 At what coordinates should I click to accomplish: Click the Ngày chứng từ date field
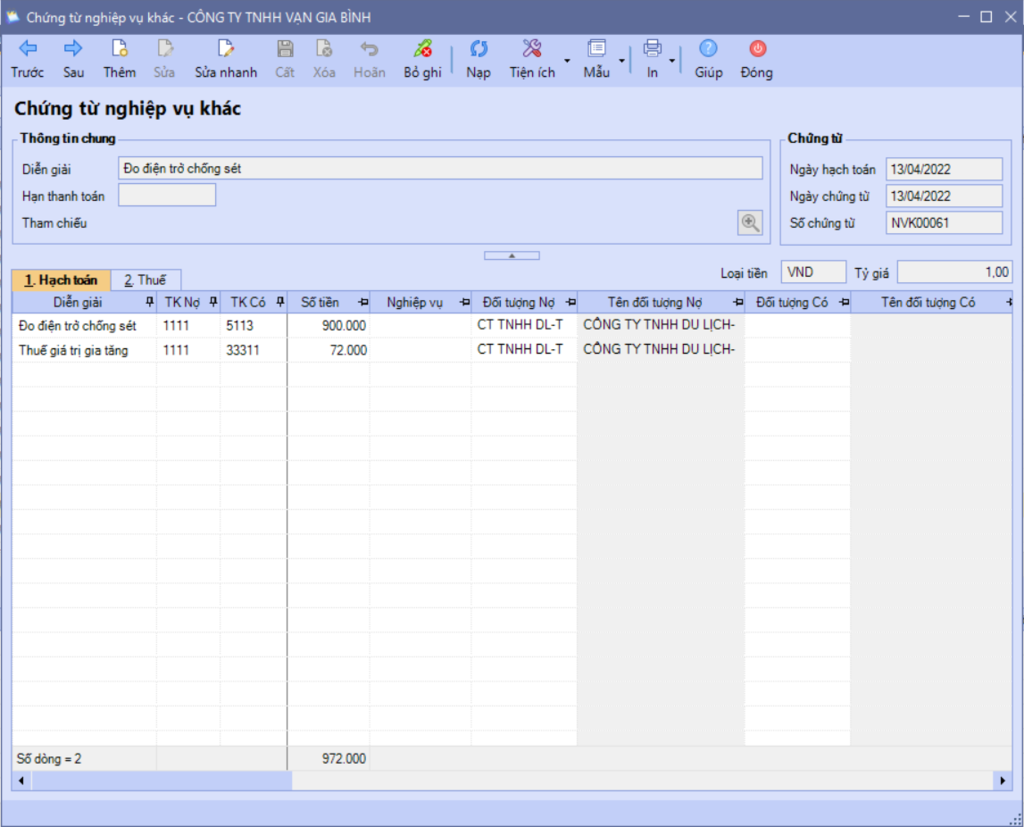(x=944, y=196)
